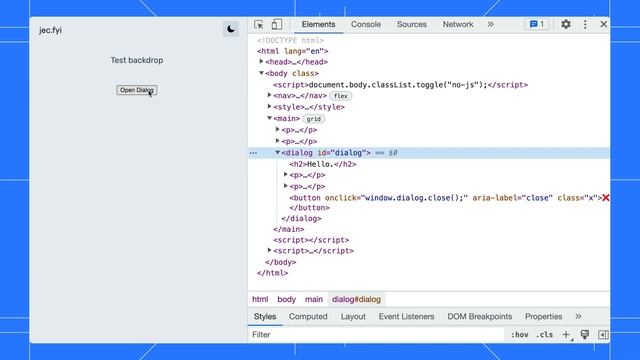Open the Properties pane tab
Viewport: 640px width, 360px height.
pyautogui.click(x=543, y=317)
